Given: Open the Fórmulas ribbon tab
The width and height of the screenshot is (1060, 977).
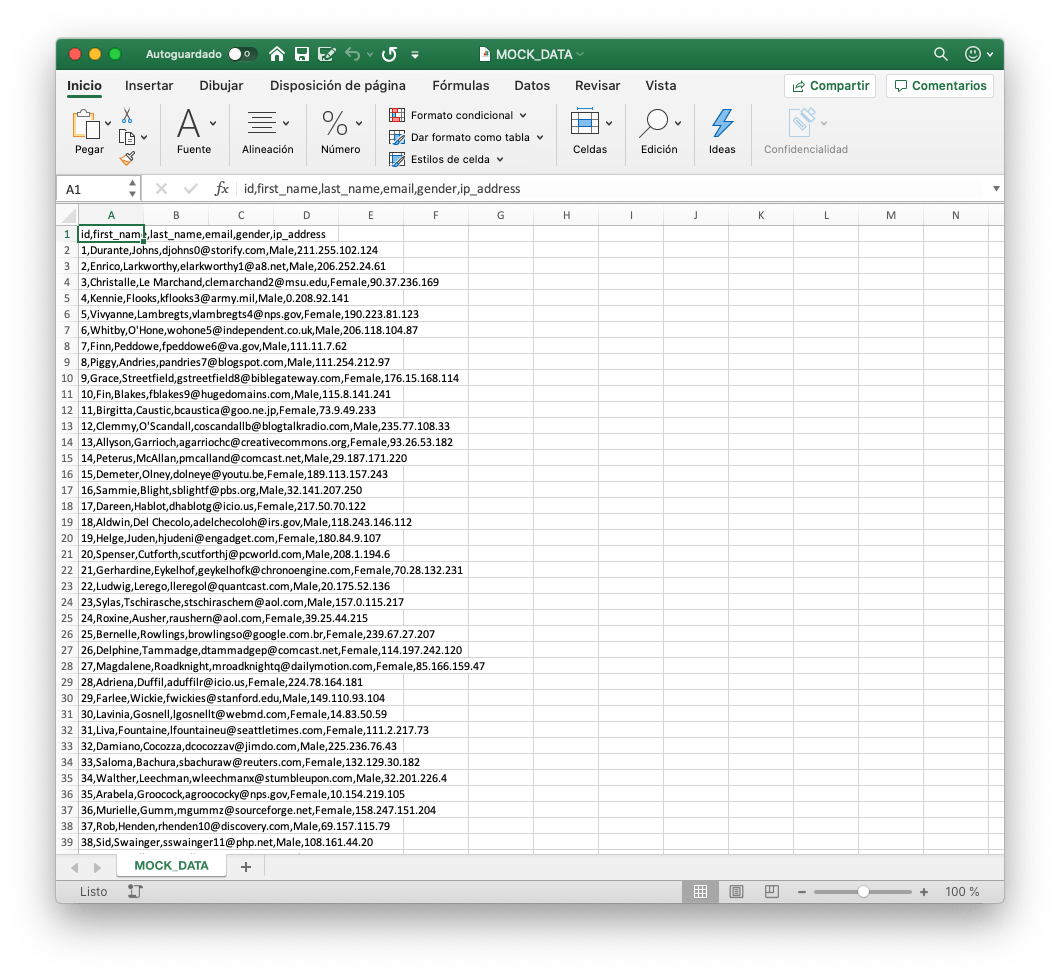Looking at the screenshot, I should 460,86.
